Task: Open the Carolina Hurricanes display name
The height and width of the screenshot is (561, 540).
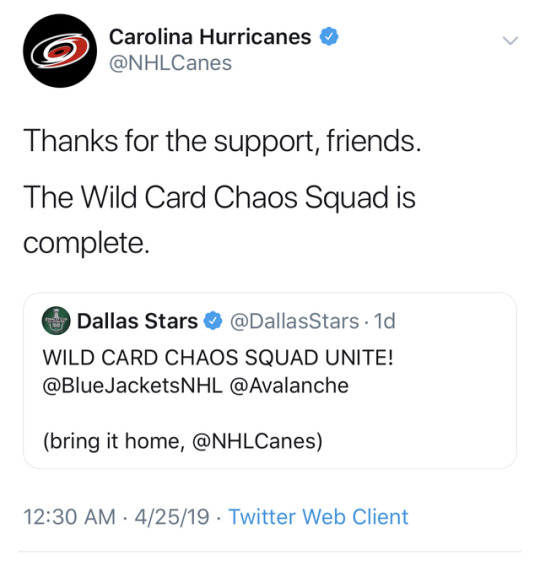Action: pos(210,36)
